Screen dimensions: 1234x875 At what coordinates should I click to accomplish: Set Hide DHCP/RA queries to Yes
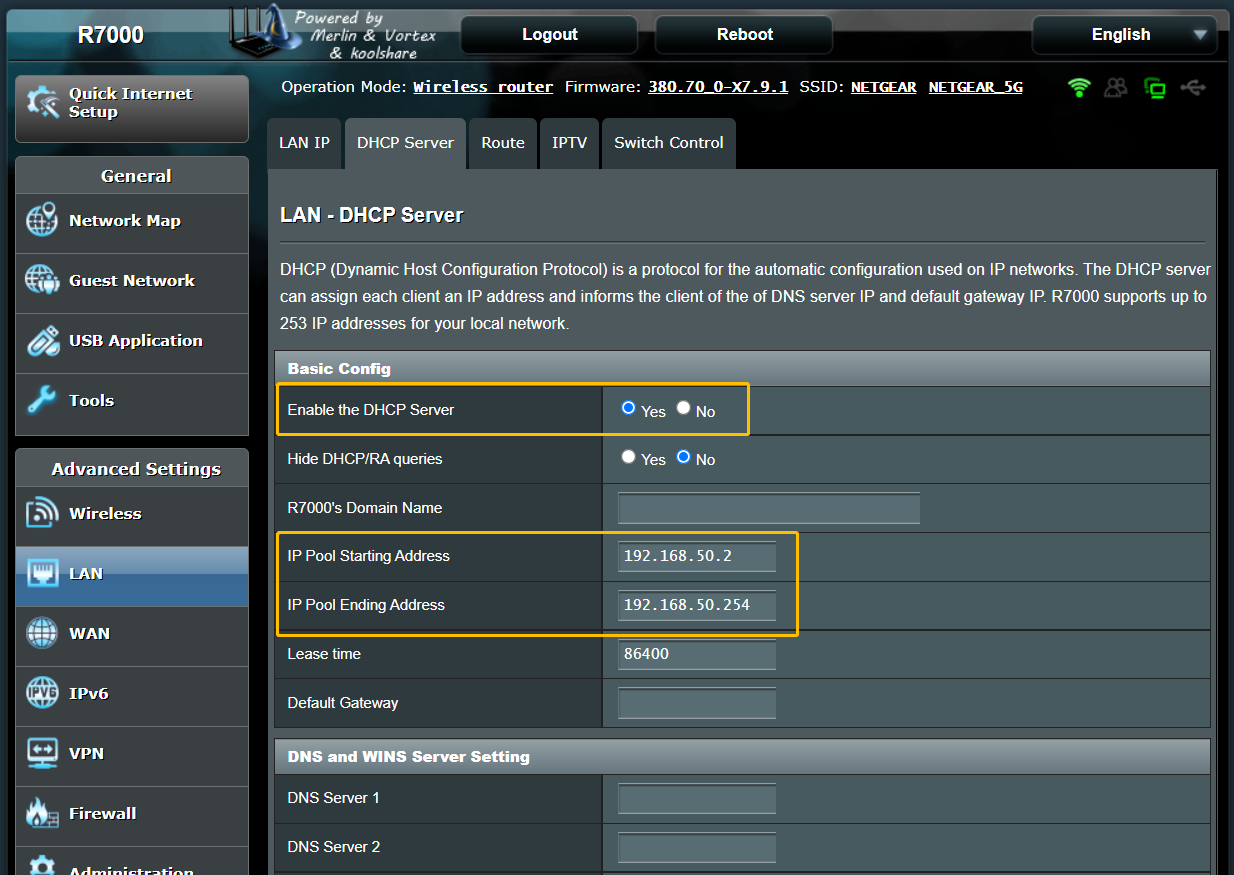628,459
